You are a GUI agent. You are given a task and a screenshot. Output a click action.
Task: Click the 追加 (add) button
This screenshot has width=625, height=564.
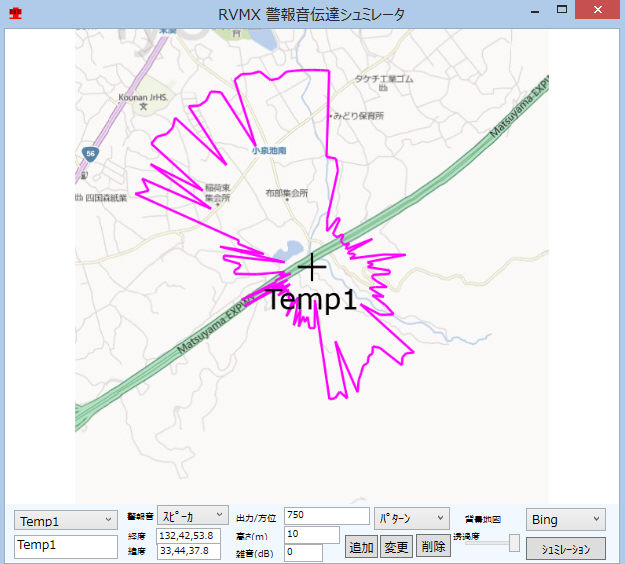(x=360, y=547)
